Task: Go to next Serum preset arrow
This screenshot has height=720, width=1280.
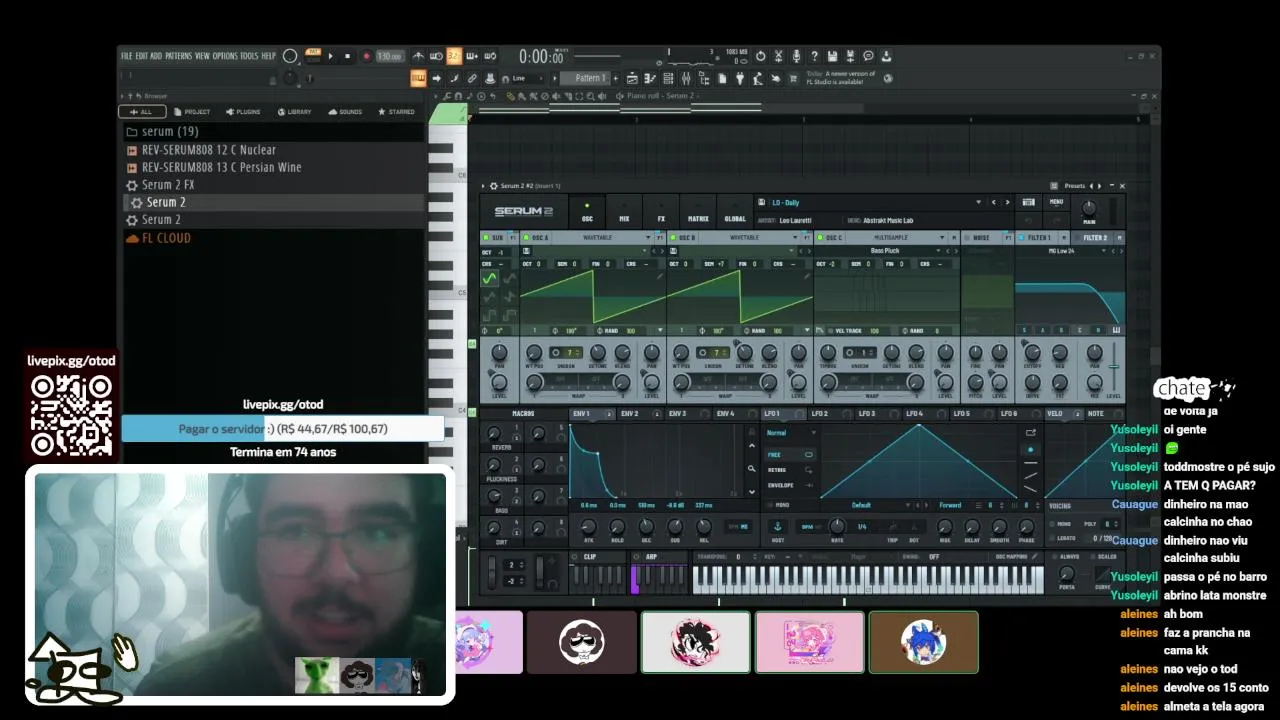Action: tap(1007, 202)
